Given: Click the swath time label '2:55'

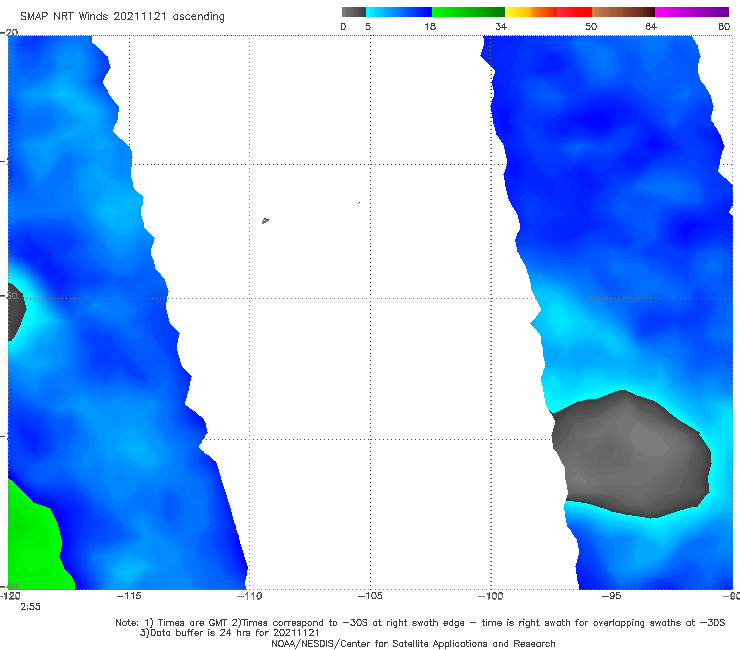Looking at the screenshot, I should 30,607.
